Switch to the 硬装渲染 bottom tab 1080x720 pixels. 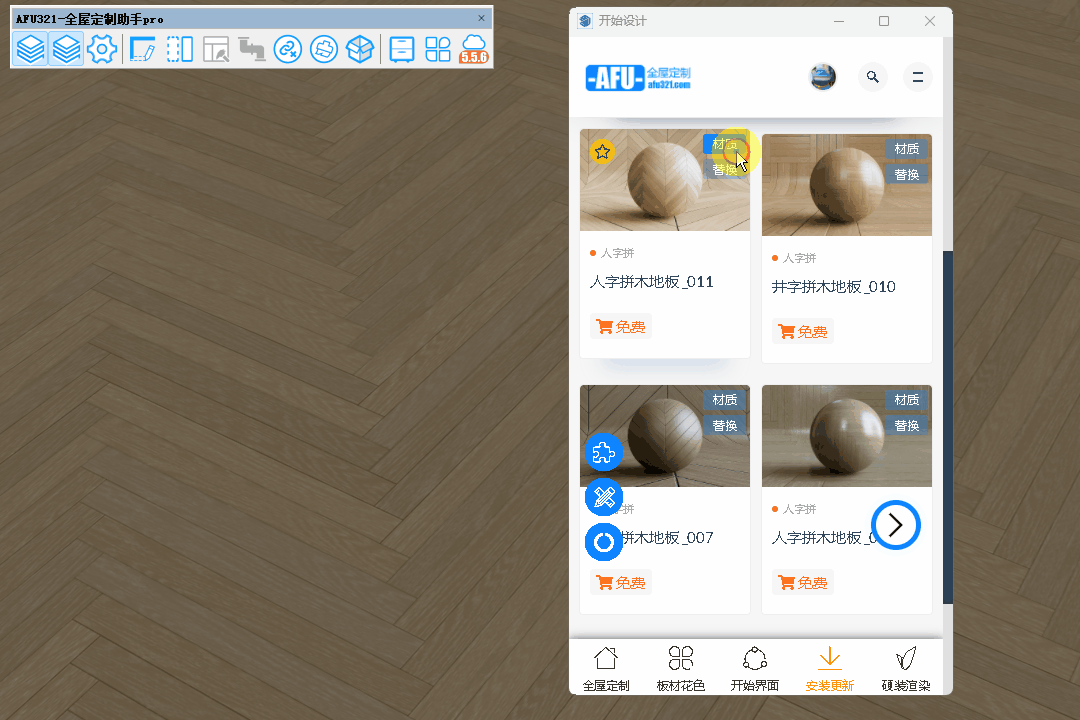pos(906,668)
